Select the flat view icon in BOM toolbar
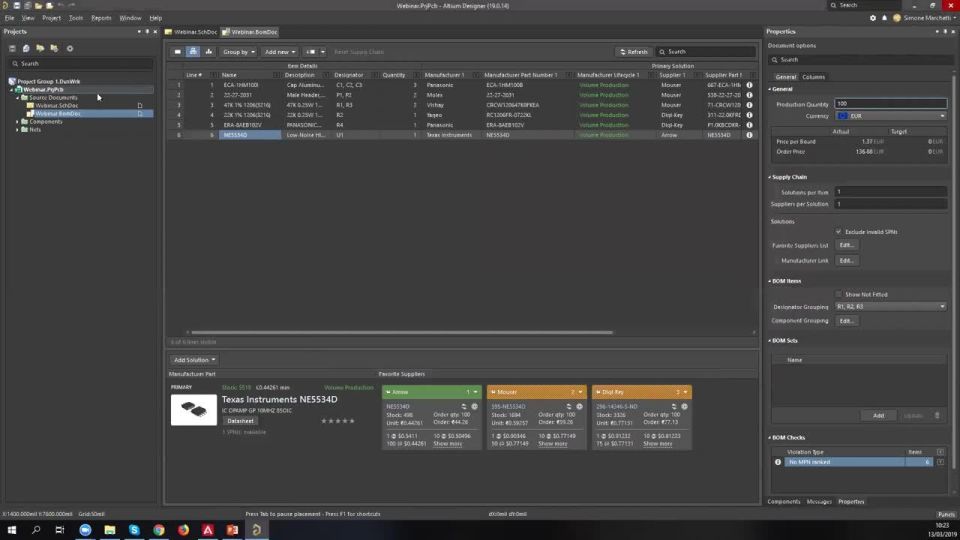The height and width of the screenshot is (540, 960). pyautogui.click(x=178, y=52)
